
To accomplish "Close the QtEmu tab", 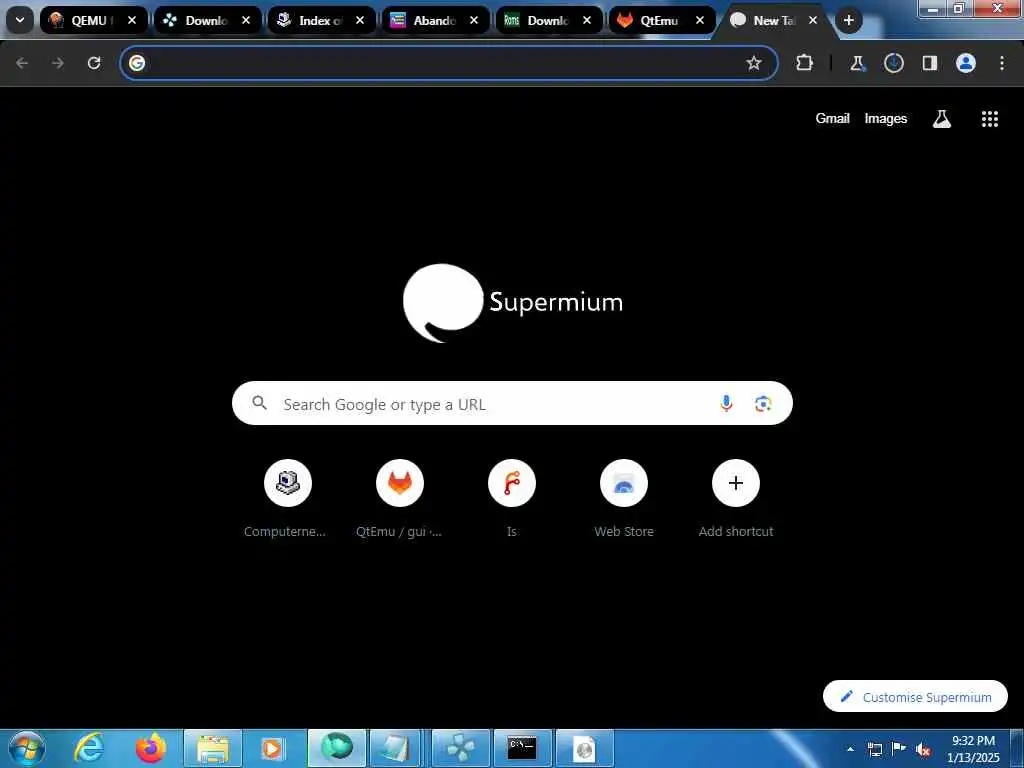I will [x=699, y=20].
